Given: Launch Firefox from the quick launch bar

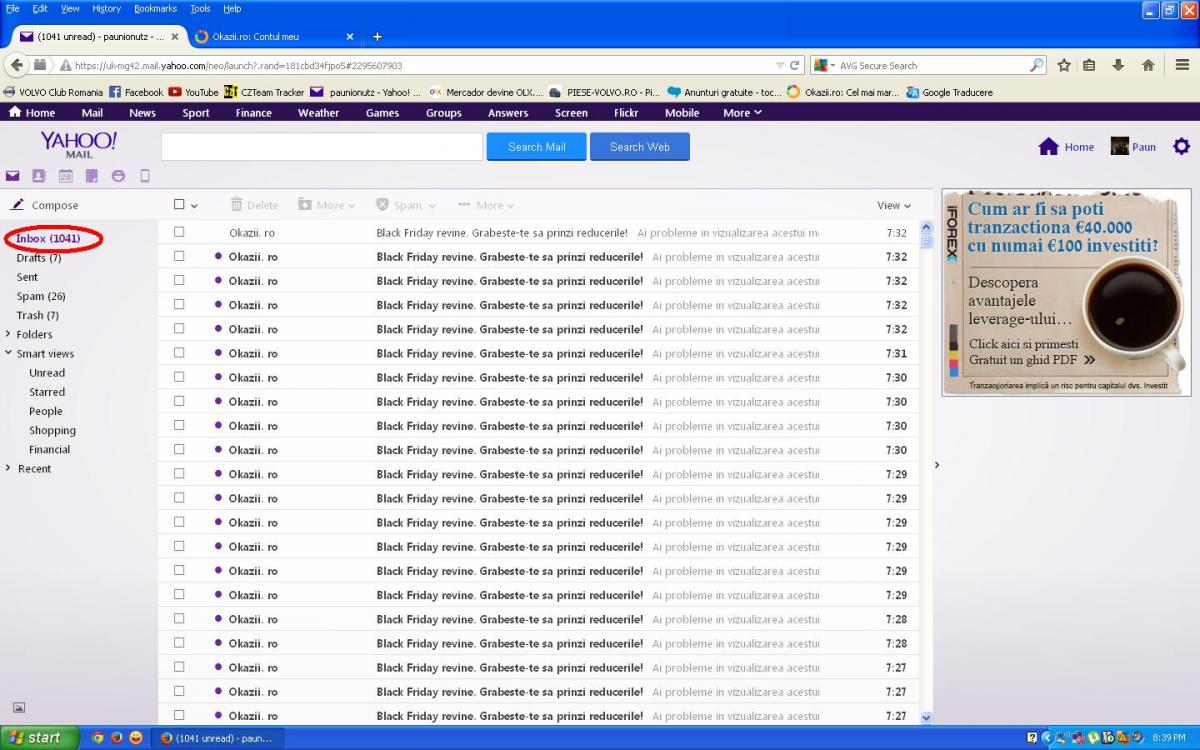Looking at the screenshot, I should (116, 738).
